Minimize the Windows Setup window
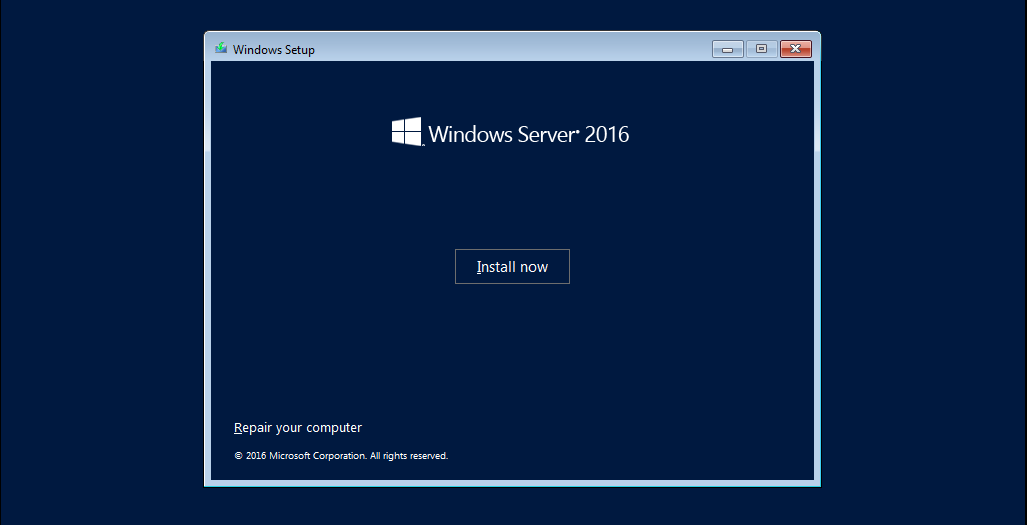Image resolution: width=1027 pixels, height=525 pixels. [728, 49]
